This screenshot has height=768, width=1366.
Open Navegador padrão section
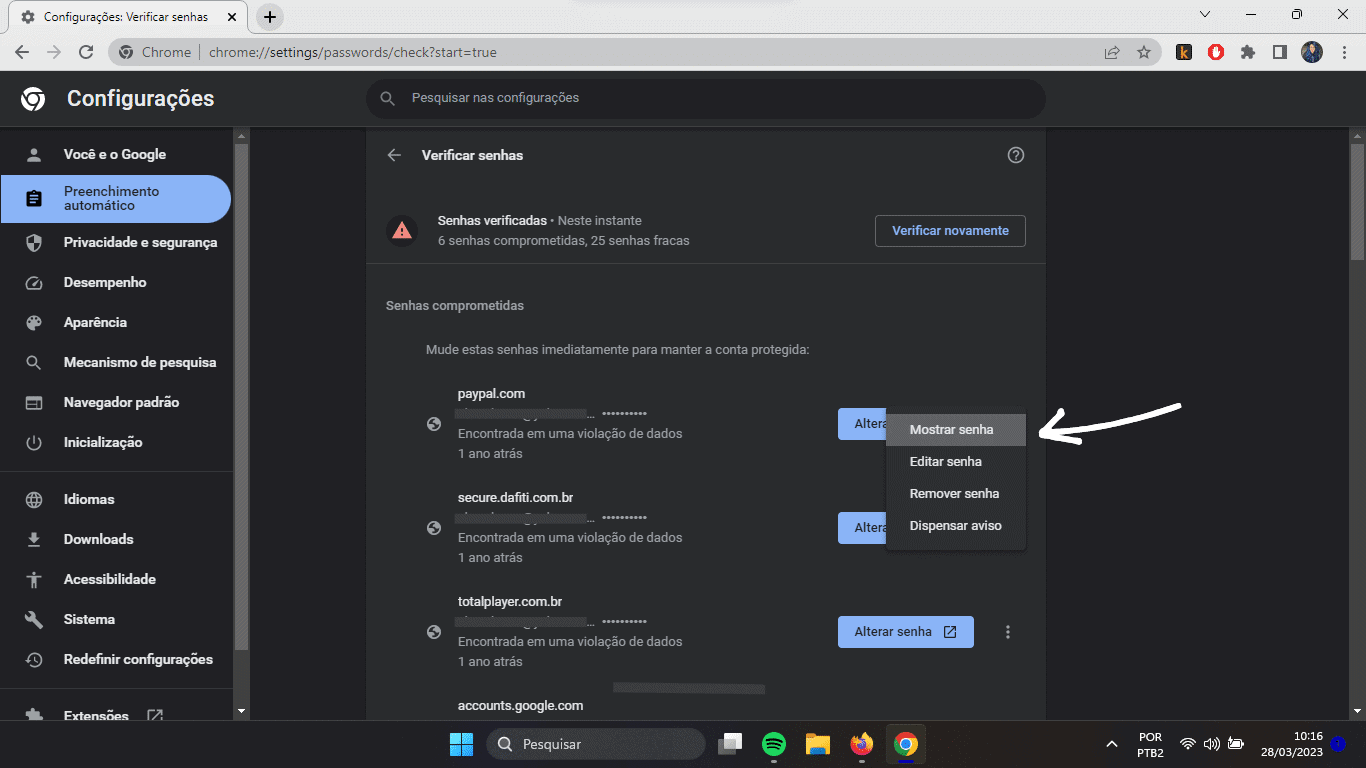(x=116, y=402)
